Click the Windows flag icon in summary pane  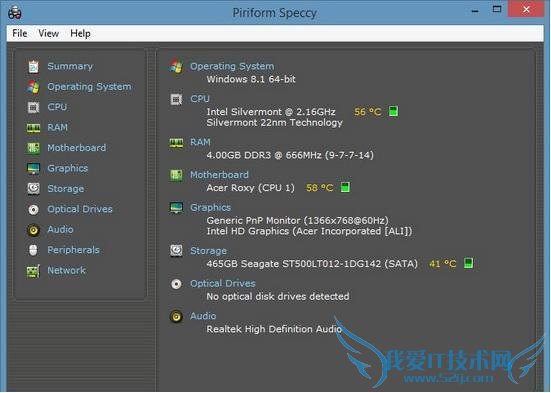[176, 66]
